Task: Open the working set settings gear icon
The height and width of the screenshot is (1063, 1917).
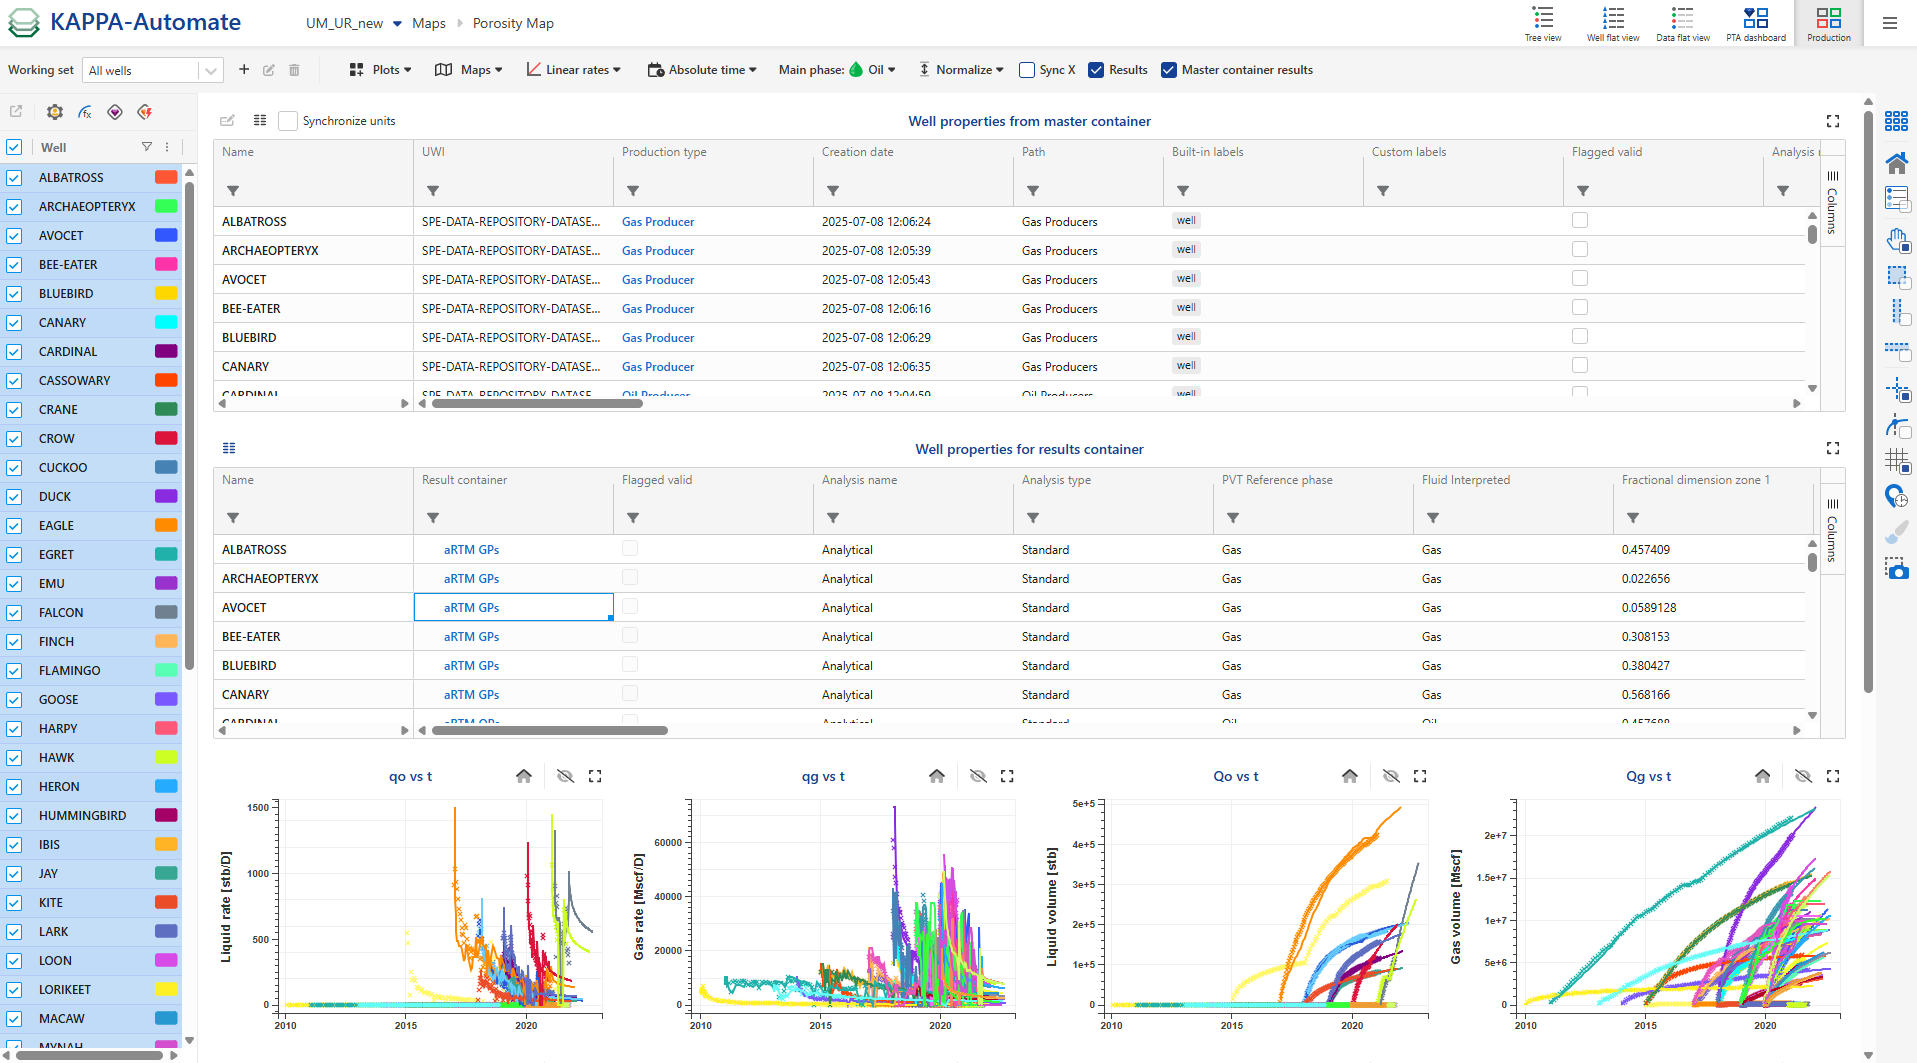Action: point(54,112)
